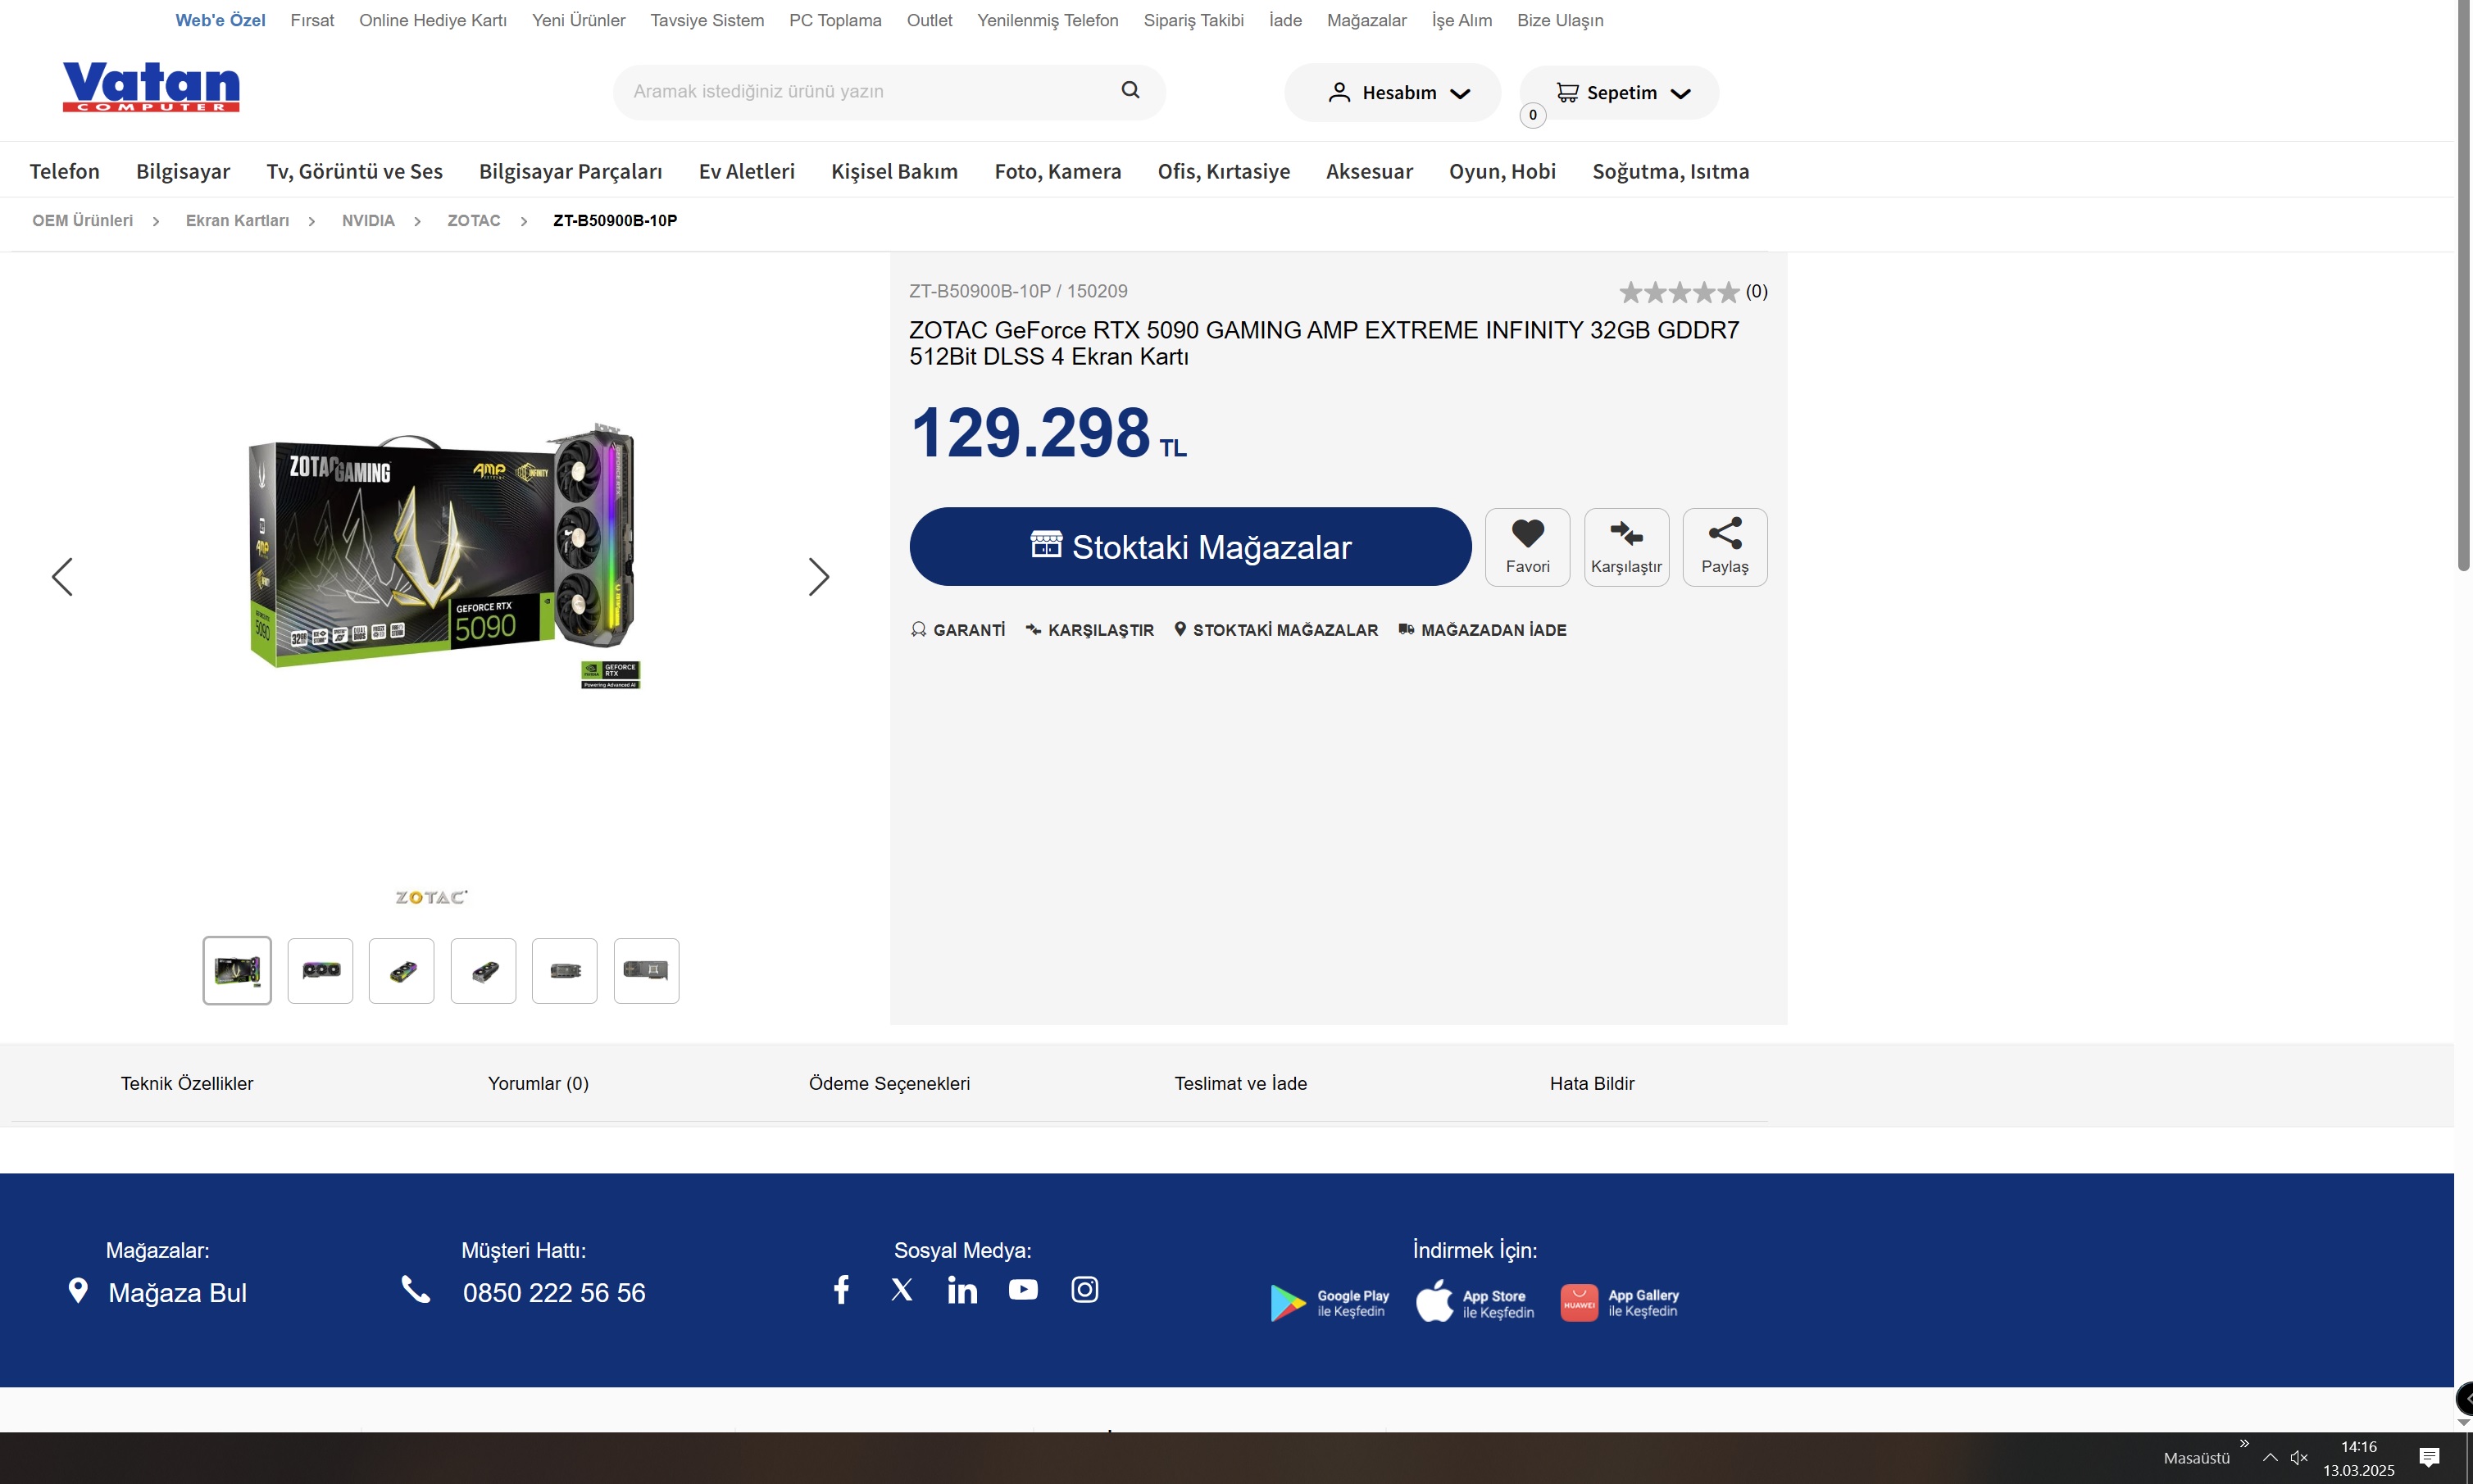Viewport: 2473px width, 1484px height.
Task: Show previous product image arrow
Action: (x=62, y=577)
